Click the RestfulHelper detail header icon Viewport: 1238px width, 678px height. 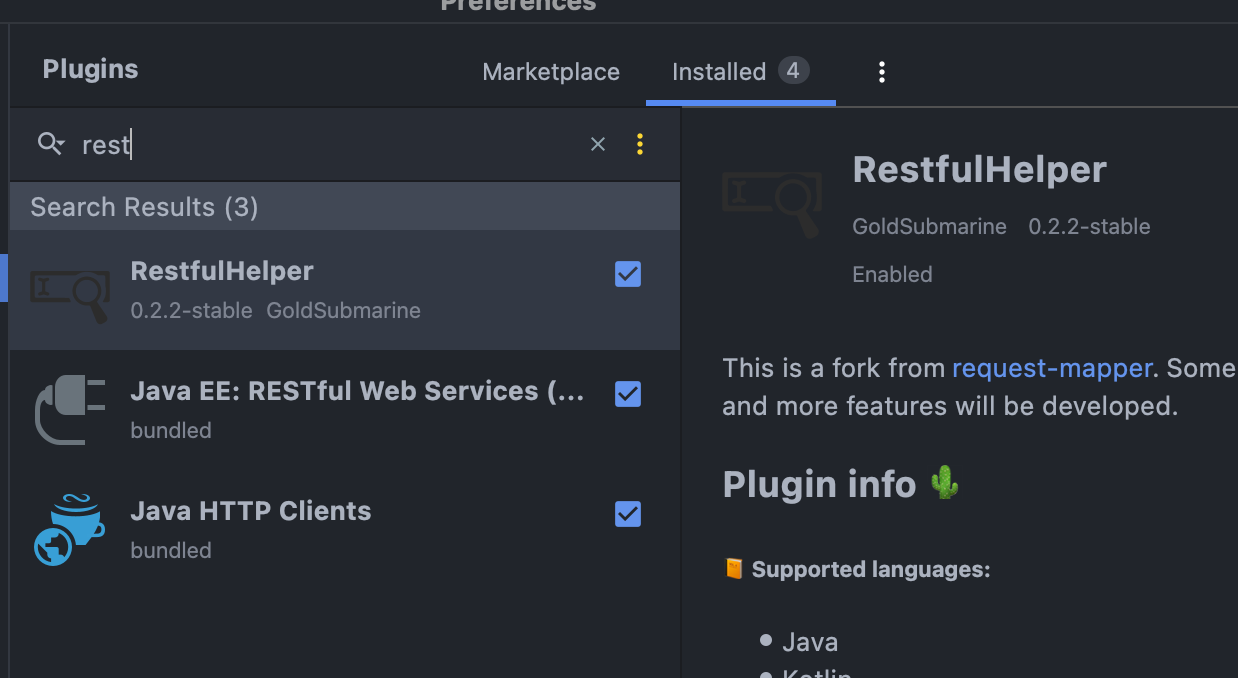(772, 203)
